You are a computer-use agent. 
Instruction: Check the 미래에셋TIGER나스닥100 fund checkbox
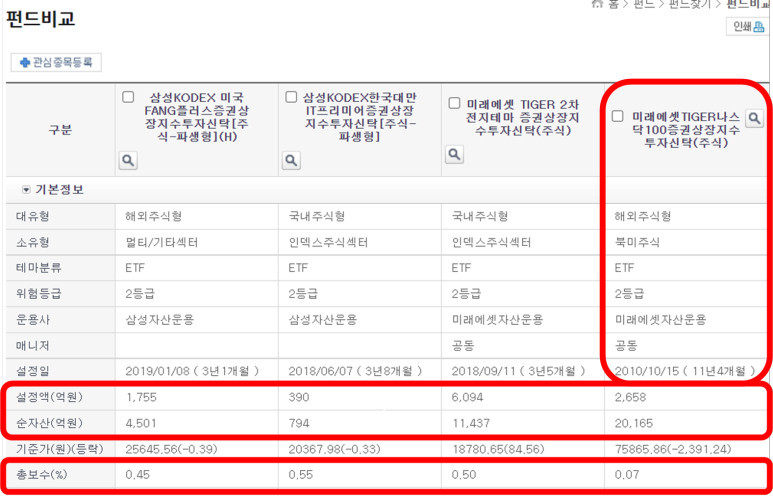click(617, 116)
